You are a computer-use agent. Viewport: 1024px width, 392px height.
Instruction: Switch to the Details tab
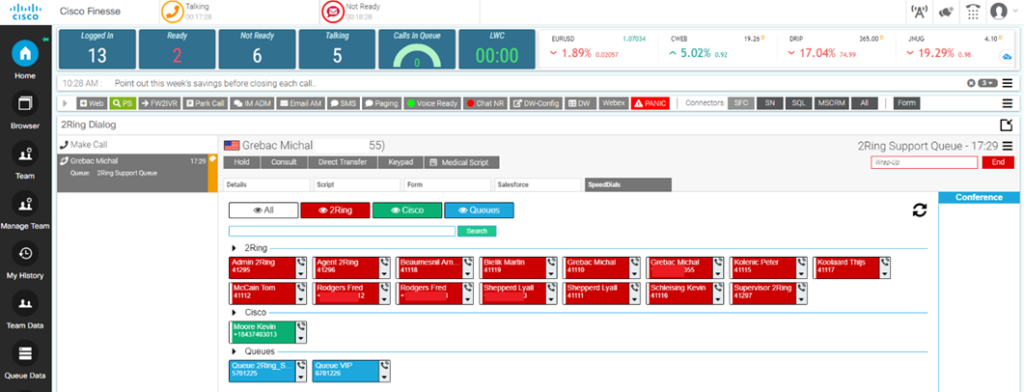(267, 185)
